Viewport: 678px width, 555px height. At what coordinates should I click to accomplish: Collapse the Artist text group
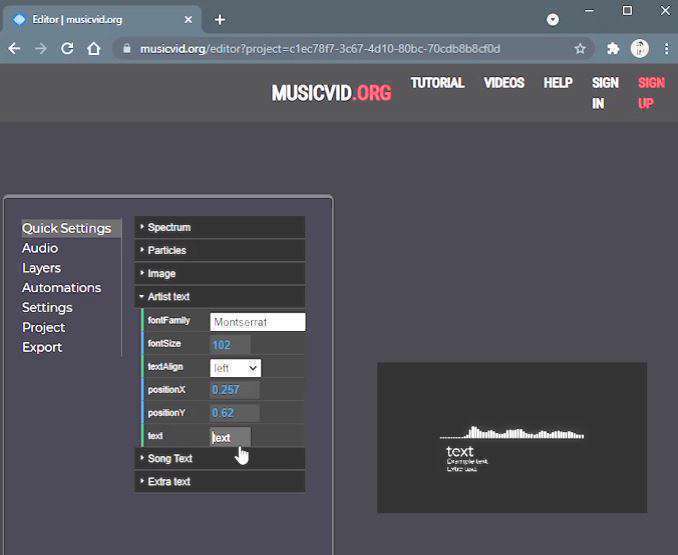(x=220, y=297)
